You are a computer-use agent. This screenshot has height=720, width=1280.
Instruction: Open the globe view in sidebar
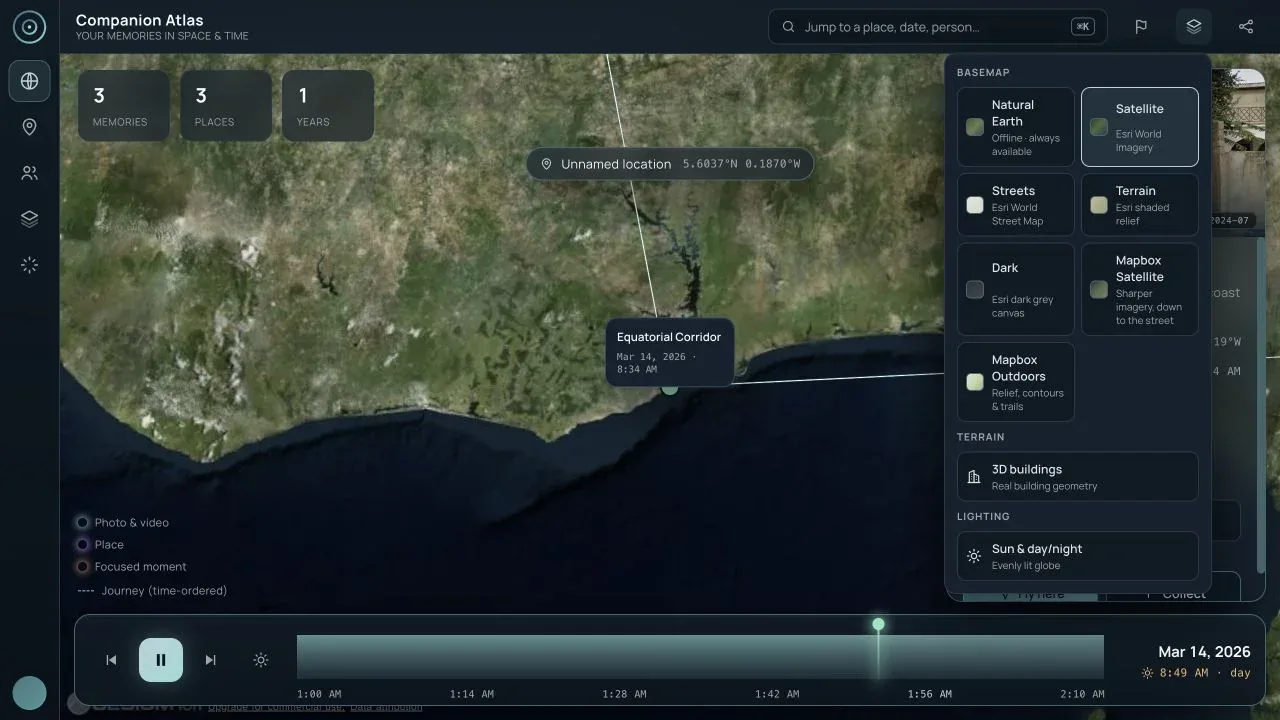click(29, 81)
